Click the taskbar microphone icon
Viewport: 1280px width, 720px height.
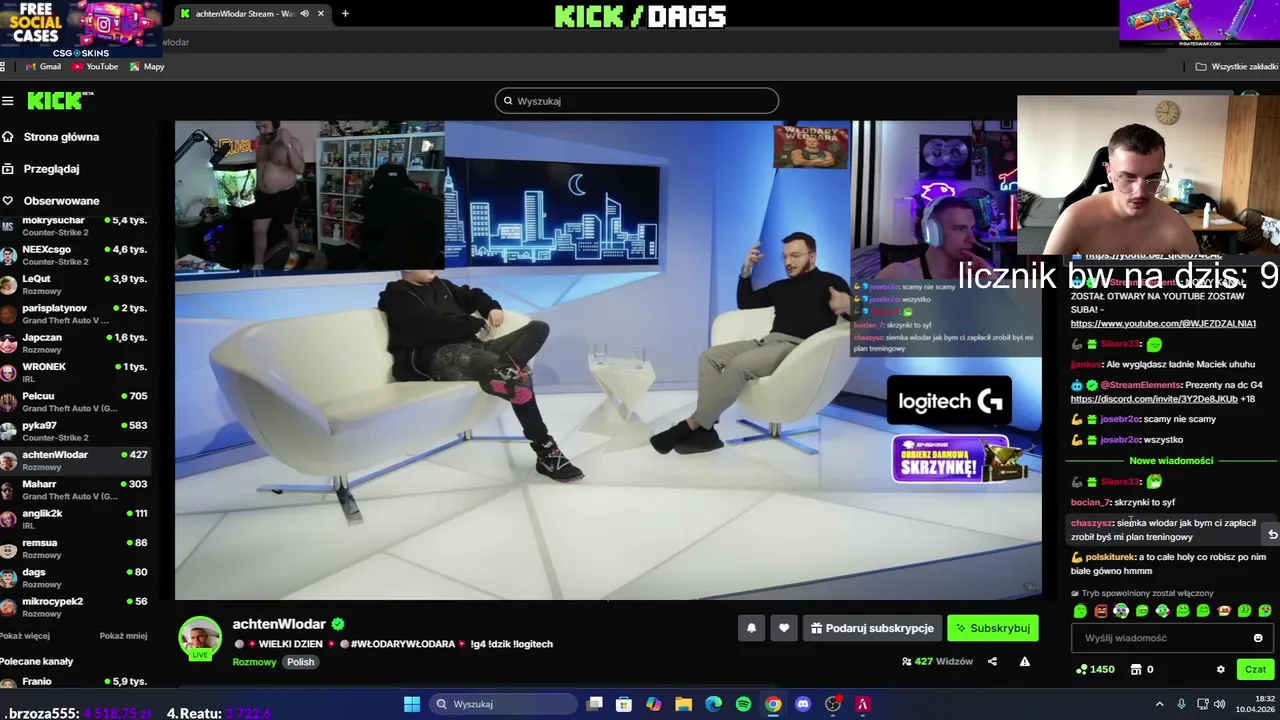[1181, 704]
